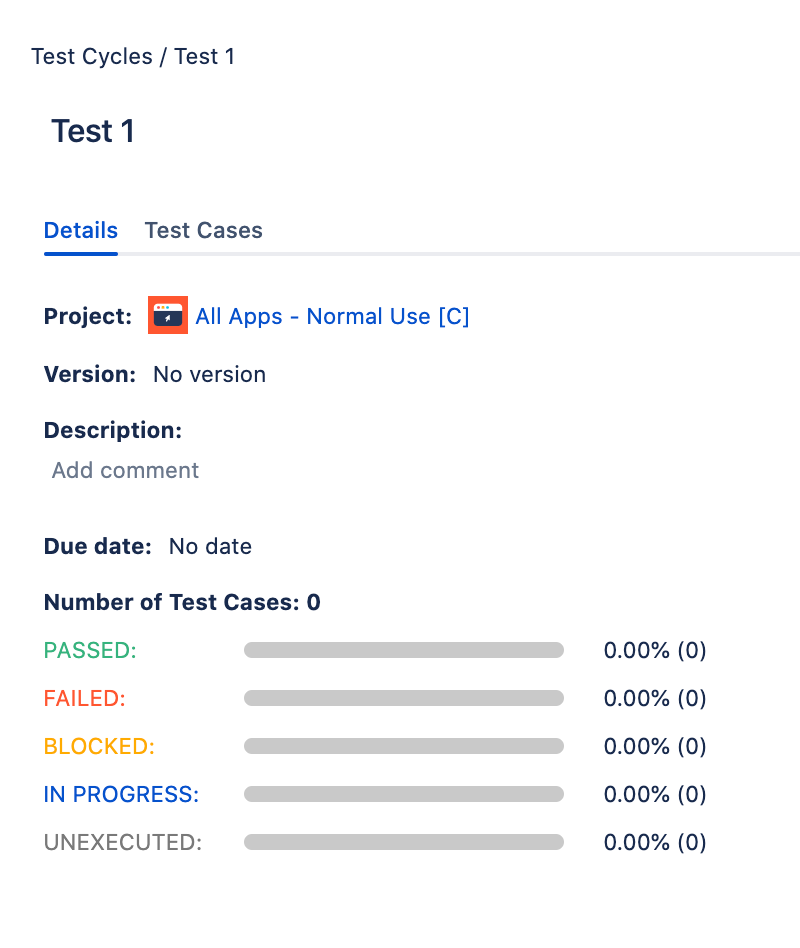Click the BLOCKED progress bar
The image size is (800, 948).
[403, 746]
